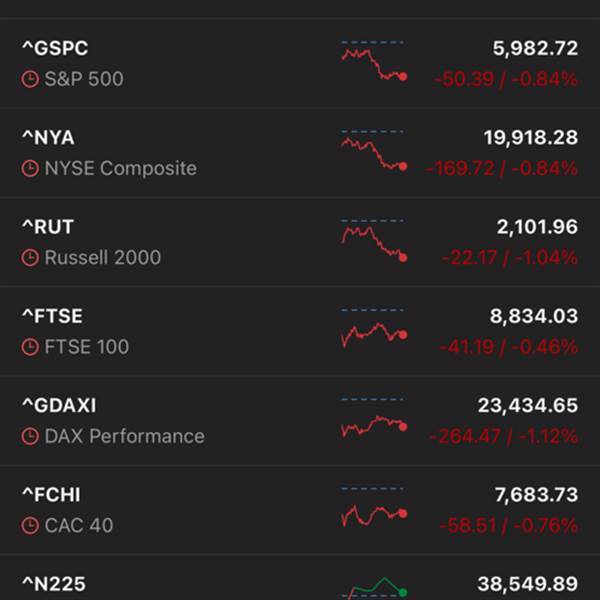The height and width of the screenshot is (600, 600).
Task: Tap the CAC 40 price 7,683.73
Action: (536, 495)
